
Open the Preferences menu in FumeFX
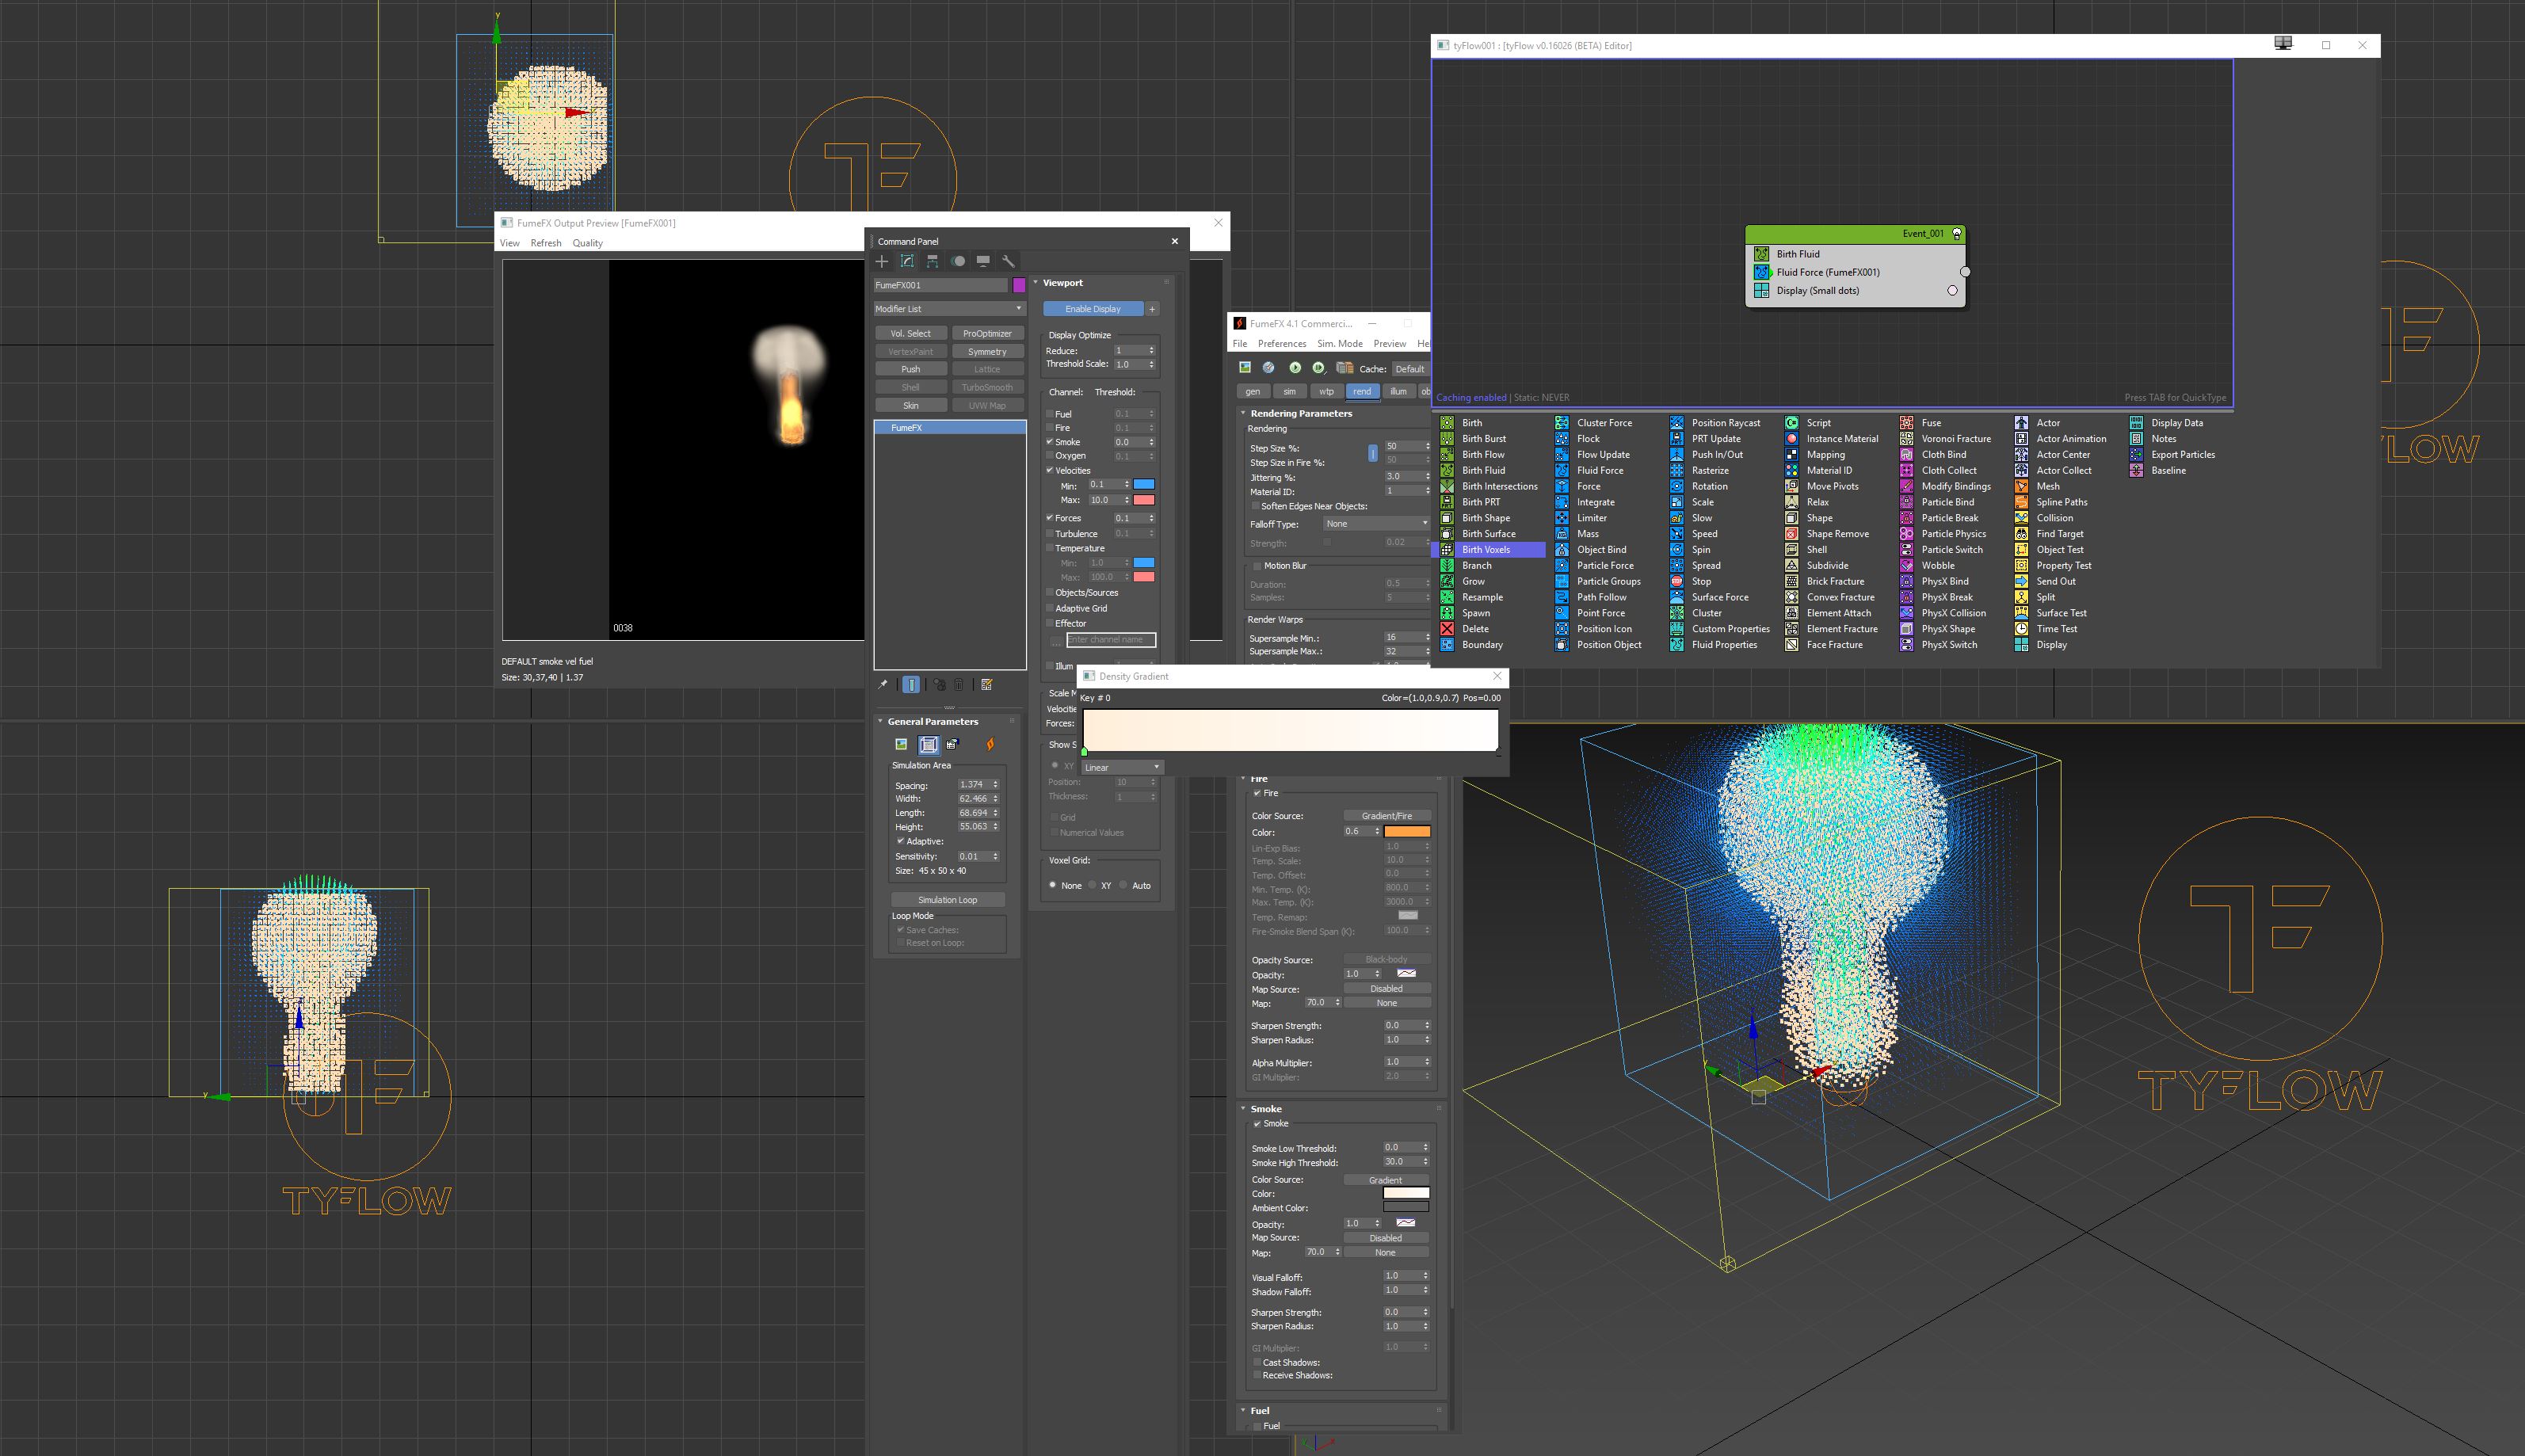point(1281,343)
